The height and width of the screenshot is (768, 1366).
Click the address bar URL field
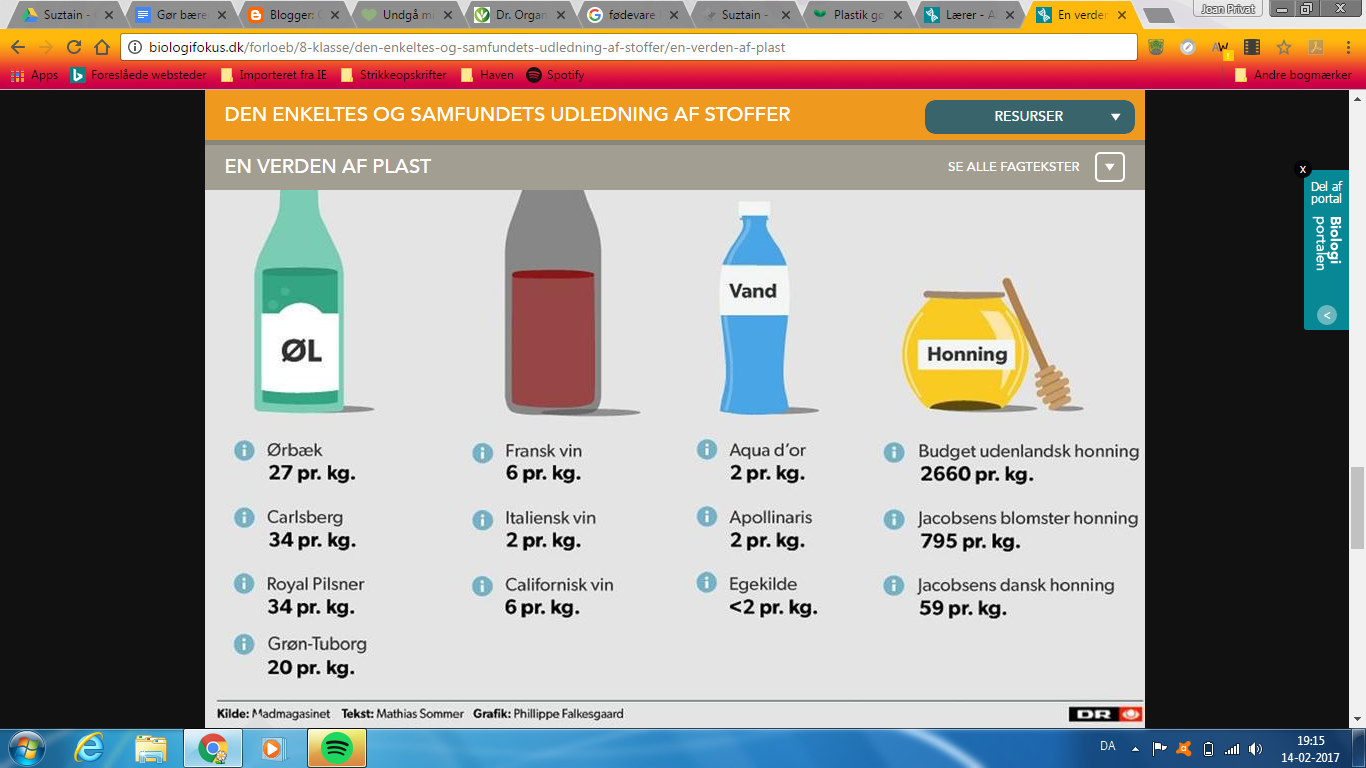point(628,47)
